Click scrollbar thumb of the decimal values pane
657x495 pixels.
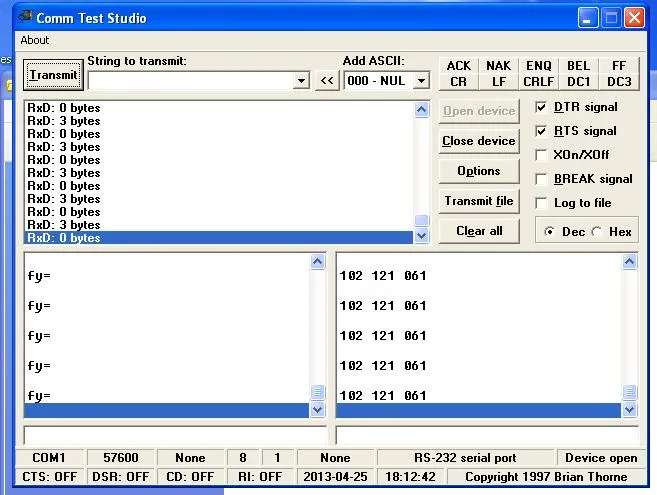pyautogui.click(x=629, y=392)
